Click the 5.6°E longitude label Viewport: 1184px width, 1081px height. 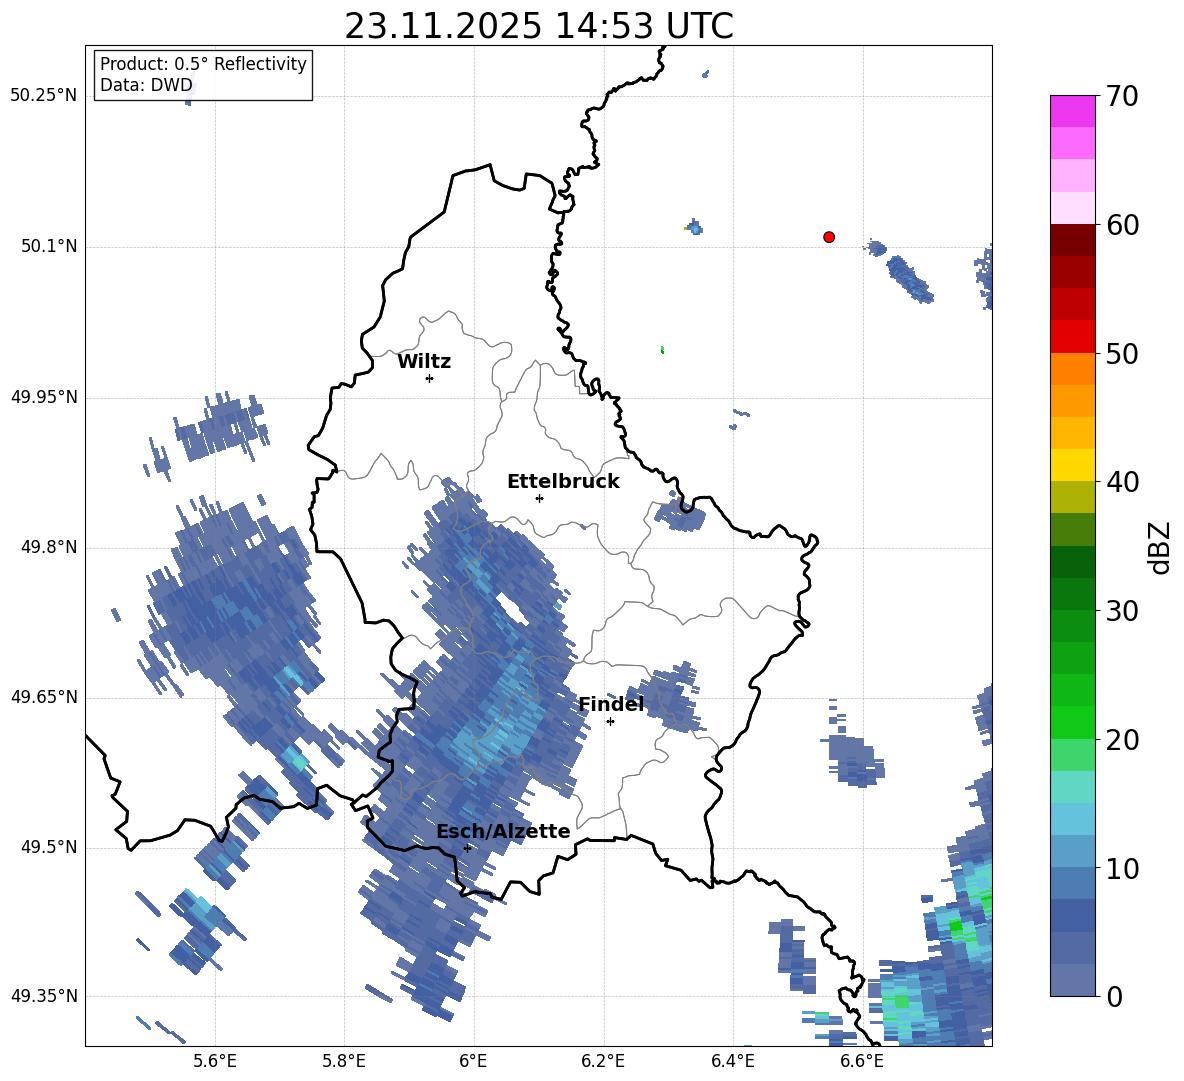click(x=215, y=1061)
